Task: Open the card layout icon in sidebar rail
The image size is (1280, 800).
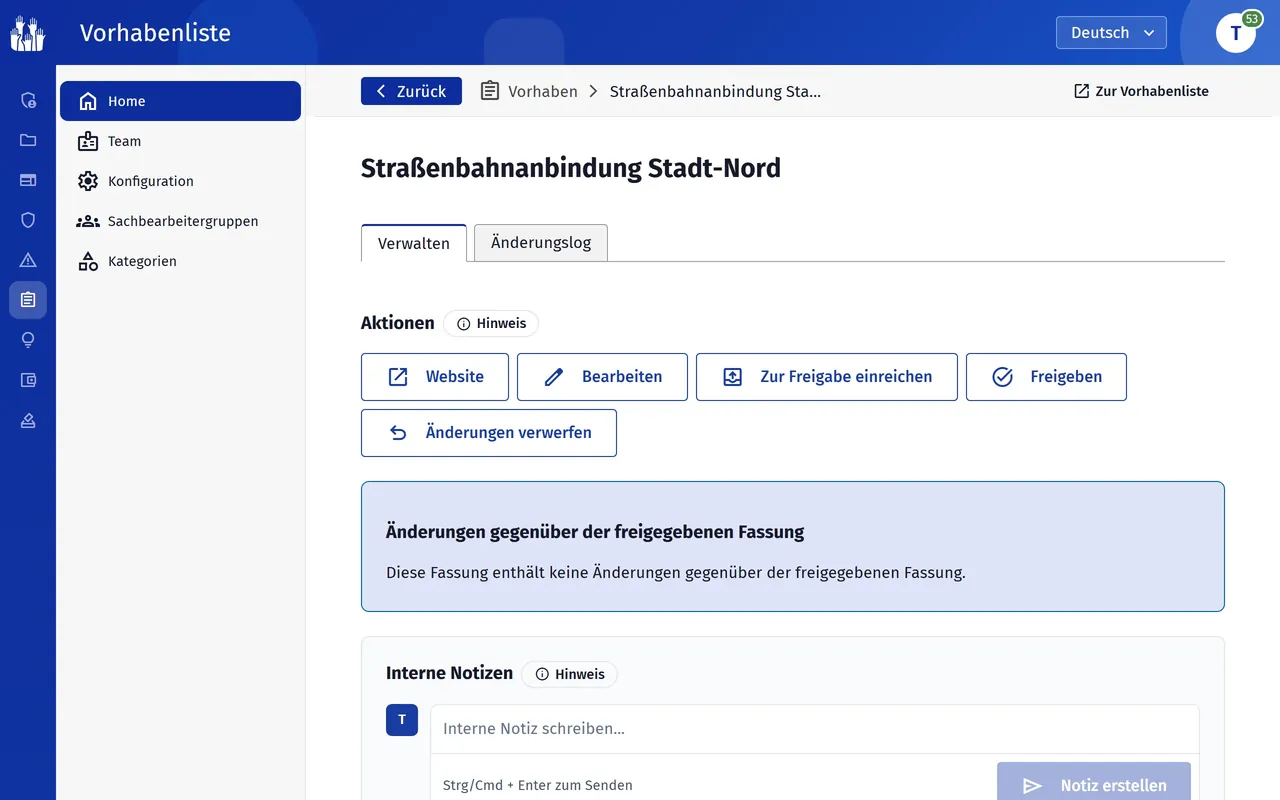Action: [x=28, y=180]
